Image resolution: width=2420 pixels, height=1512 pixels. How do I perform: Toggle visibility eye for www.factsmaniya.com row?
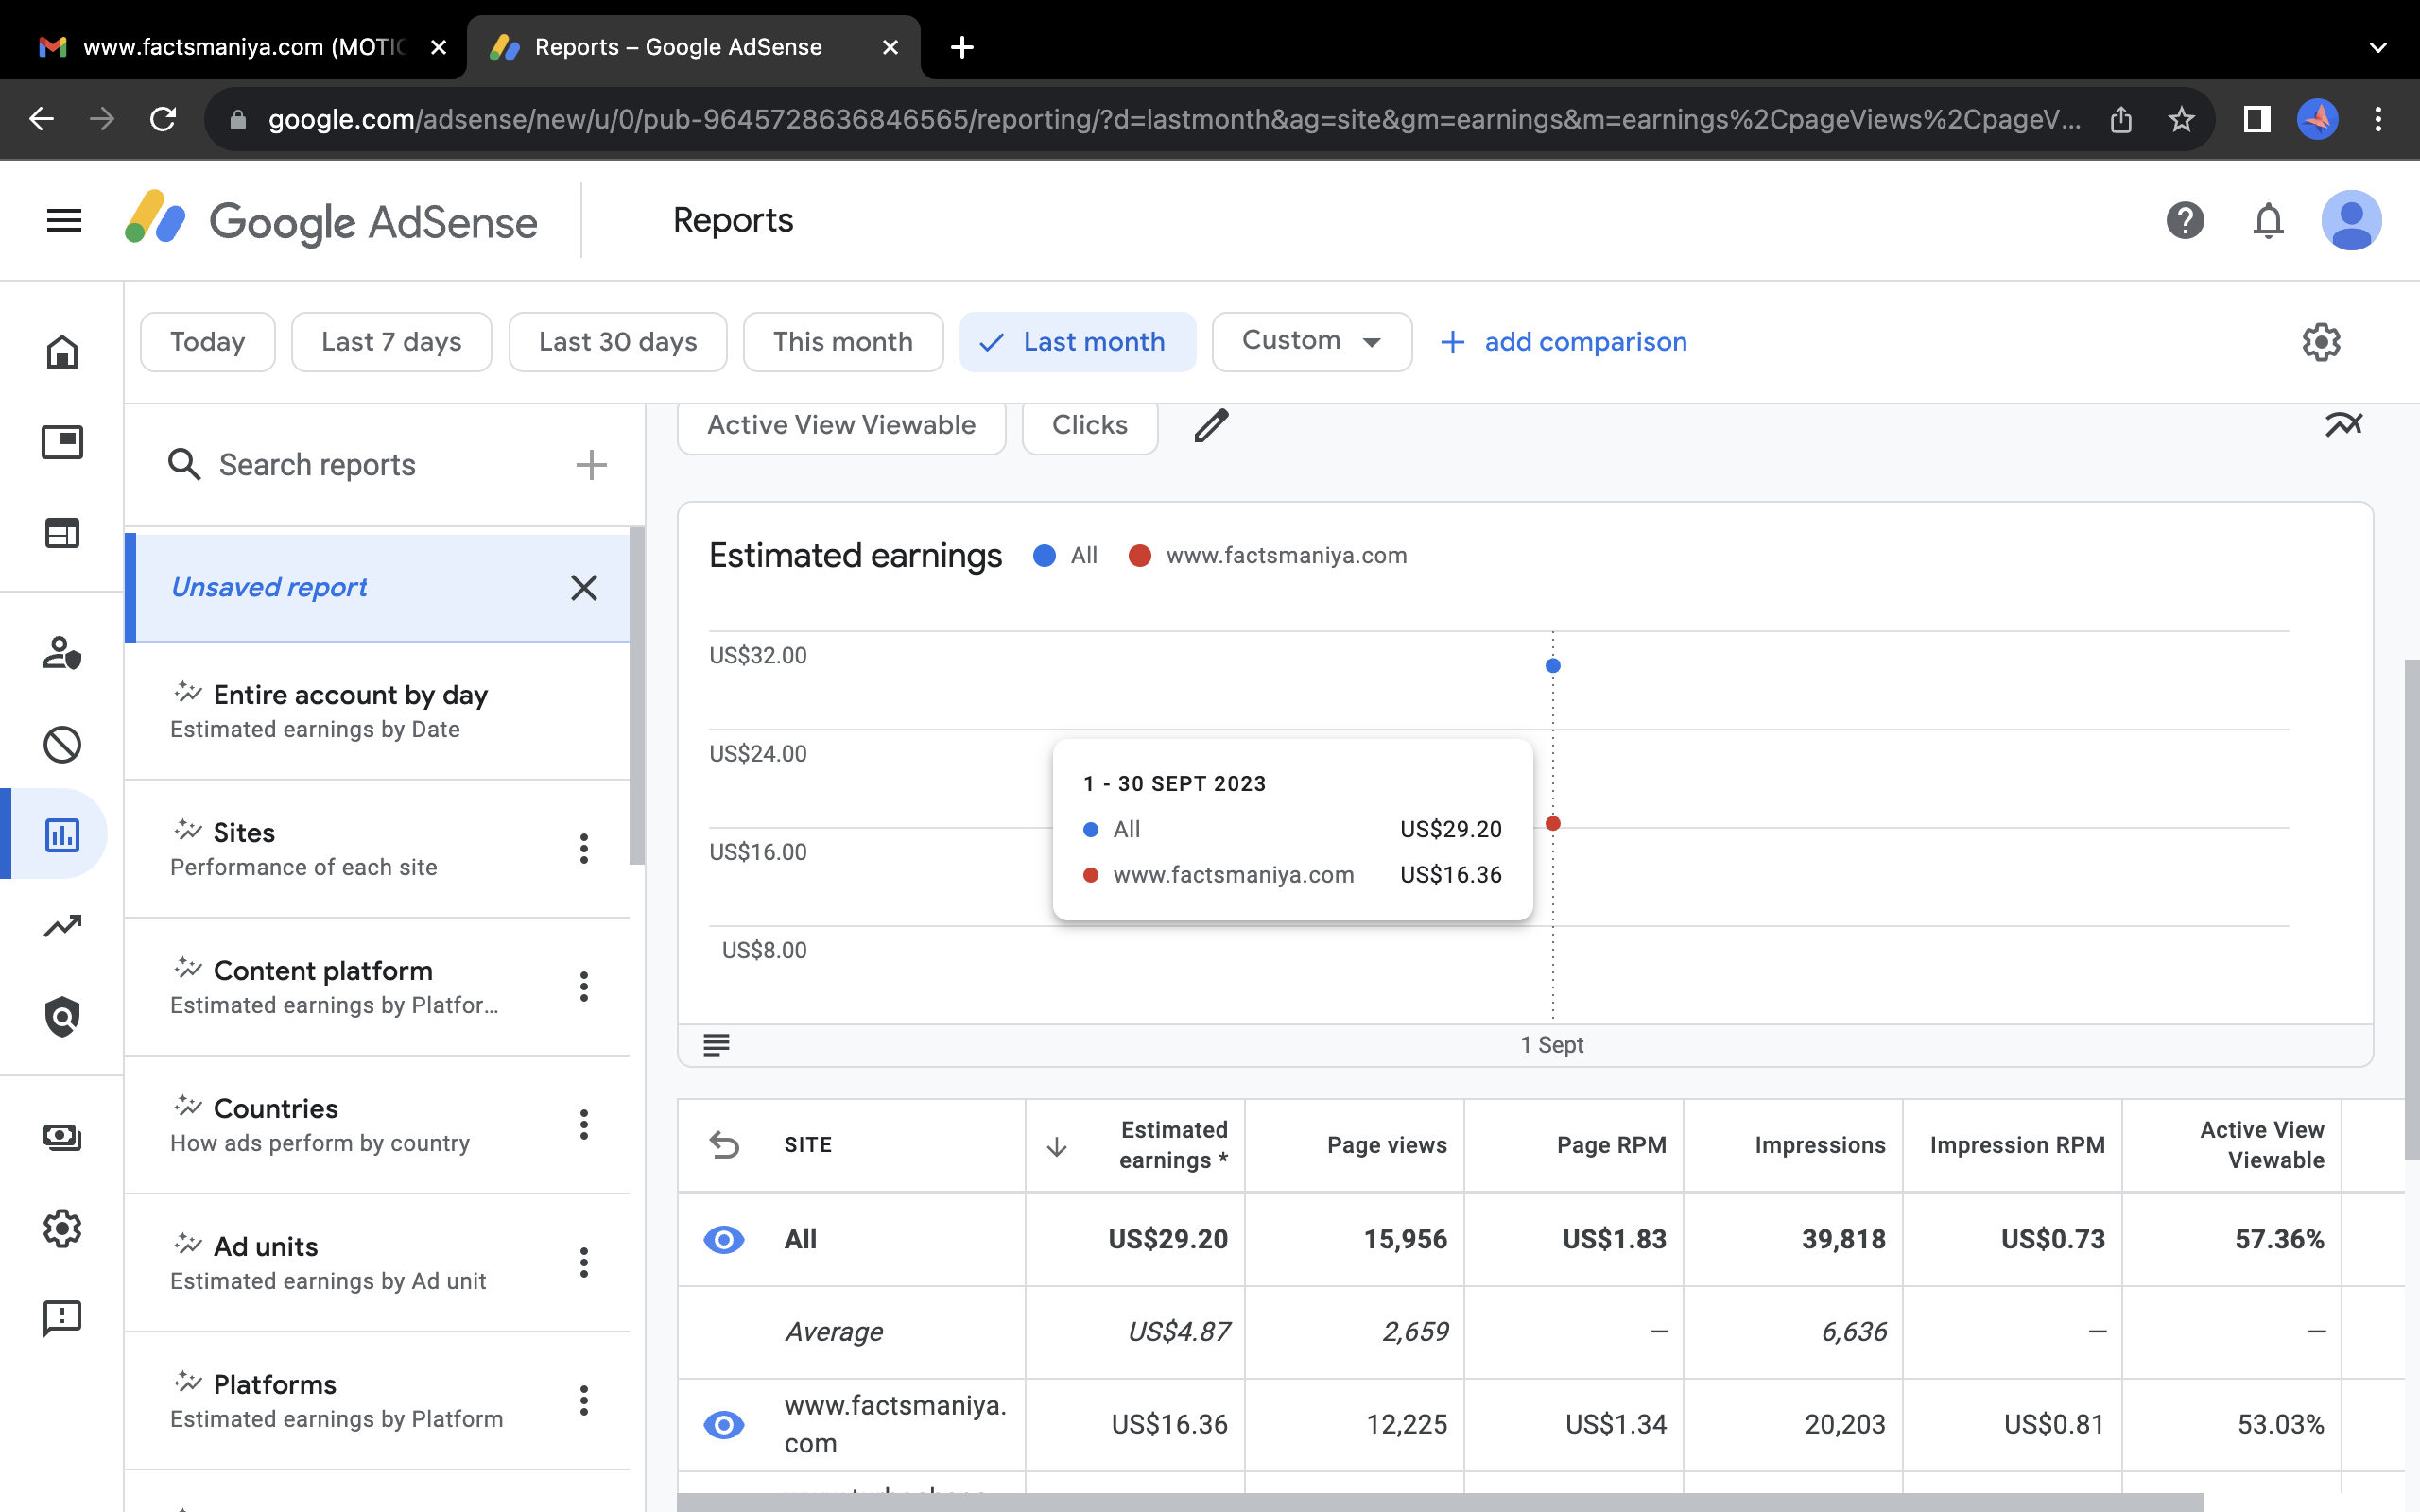pos(724,1424)
